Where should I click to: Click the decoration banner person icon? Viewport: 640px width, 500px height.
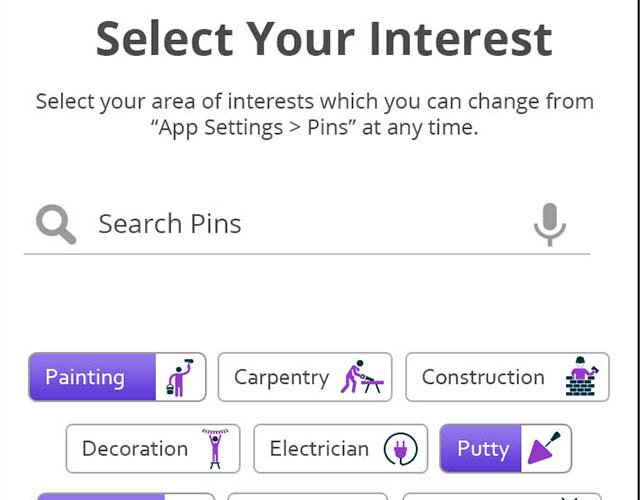(x=215, y=449)
